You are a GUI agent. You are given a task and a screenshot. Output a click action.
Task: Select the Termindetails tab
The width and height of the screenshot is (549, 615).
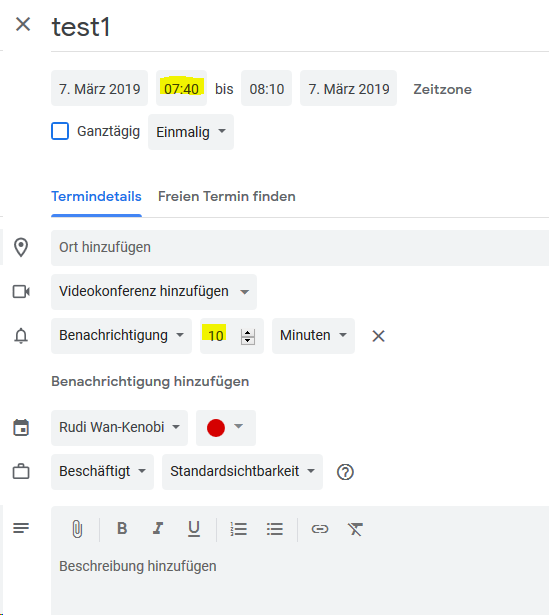tap(96, 196)
